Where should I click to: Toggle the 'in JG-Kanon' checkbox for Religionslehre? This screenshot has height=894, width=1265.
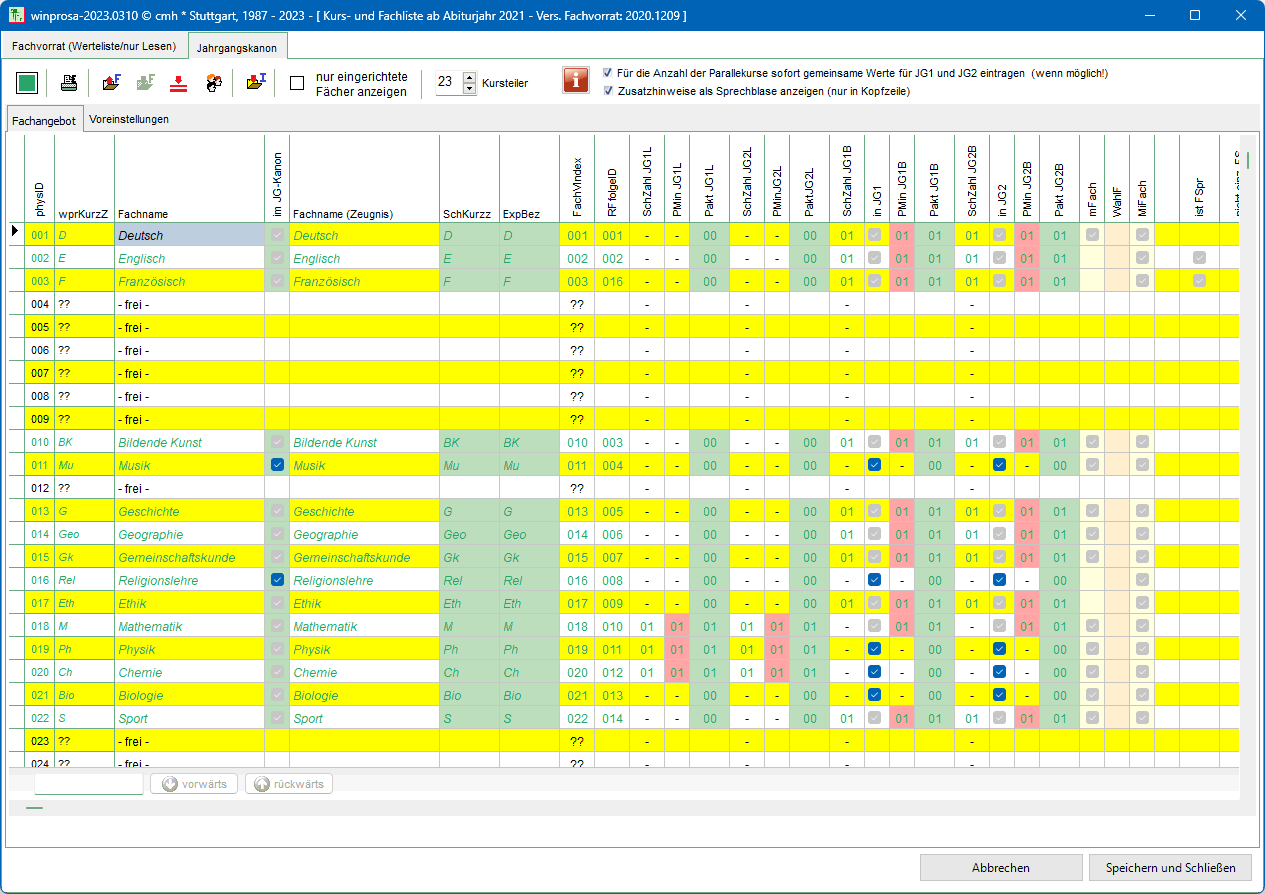point(277,580)
